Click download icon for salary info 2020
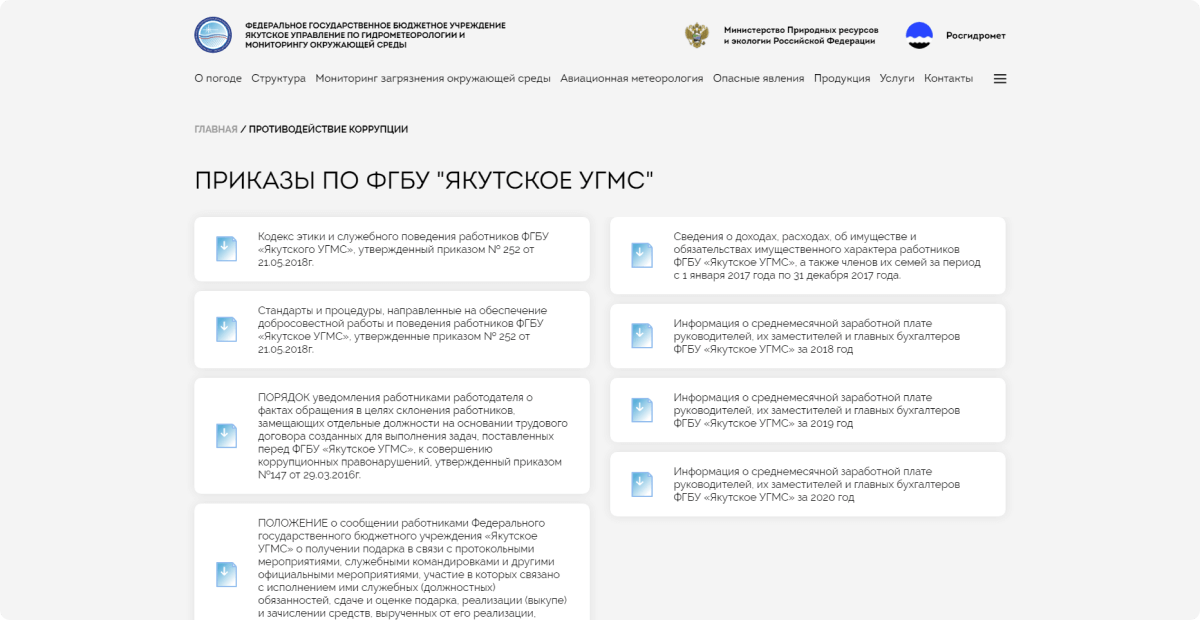This screenshot has height=620, width=1200. click(x=642, y=484)
